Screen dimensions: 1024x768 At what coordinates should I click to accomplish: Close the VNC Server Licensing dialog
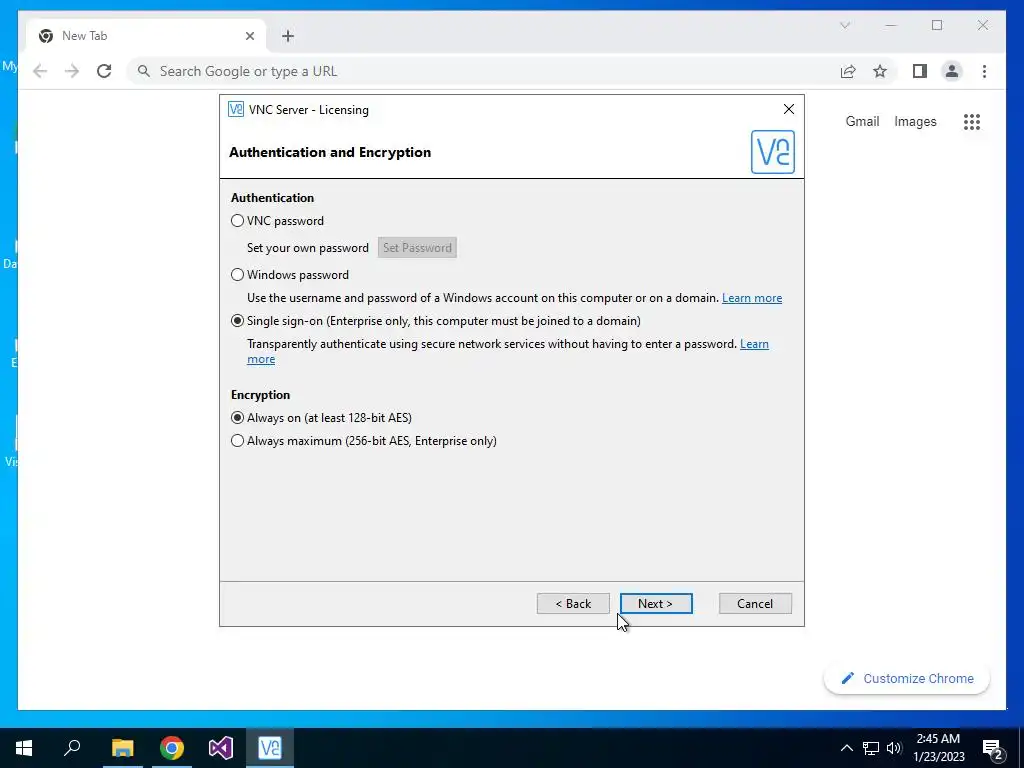point(789,109)
